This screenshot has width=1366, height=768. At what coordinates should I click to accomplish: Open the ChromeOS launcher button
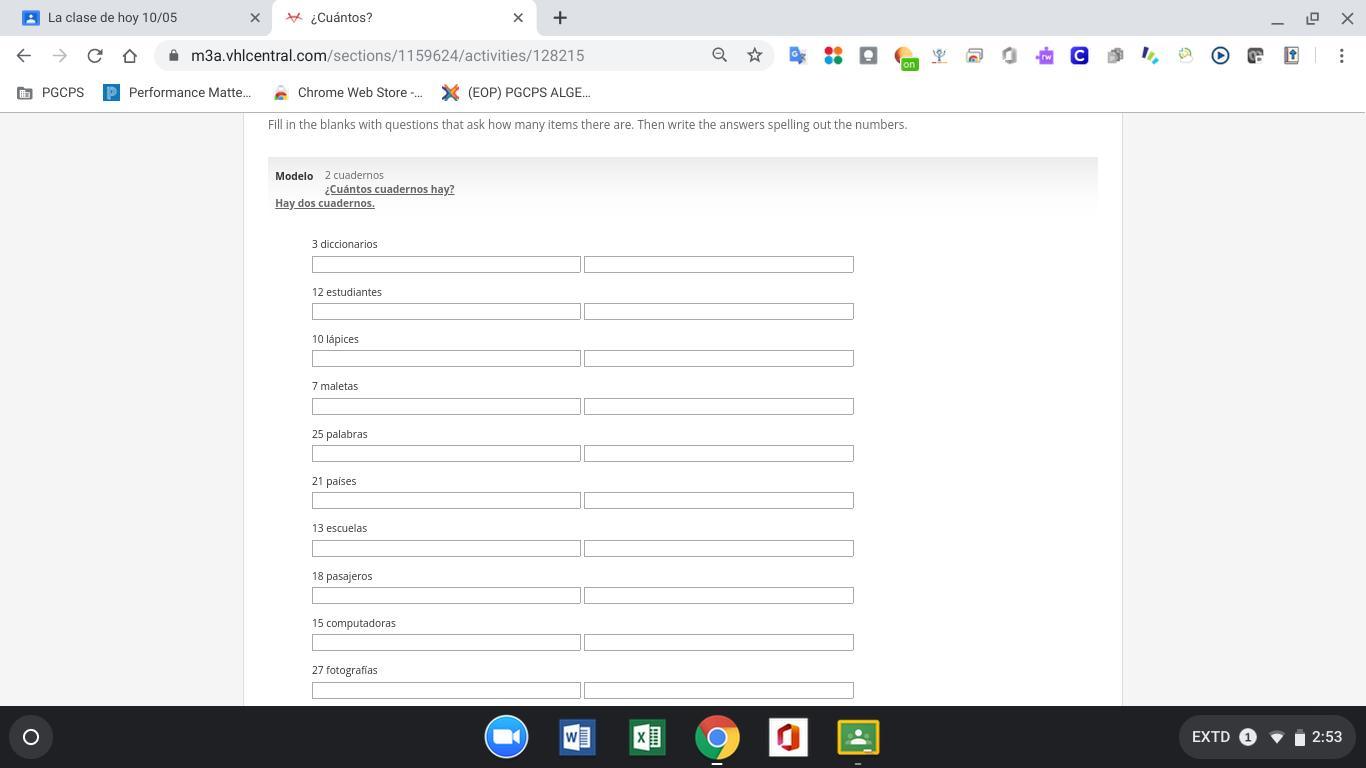point(31,737)
